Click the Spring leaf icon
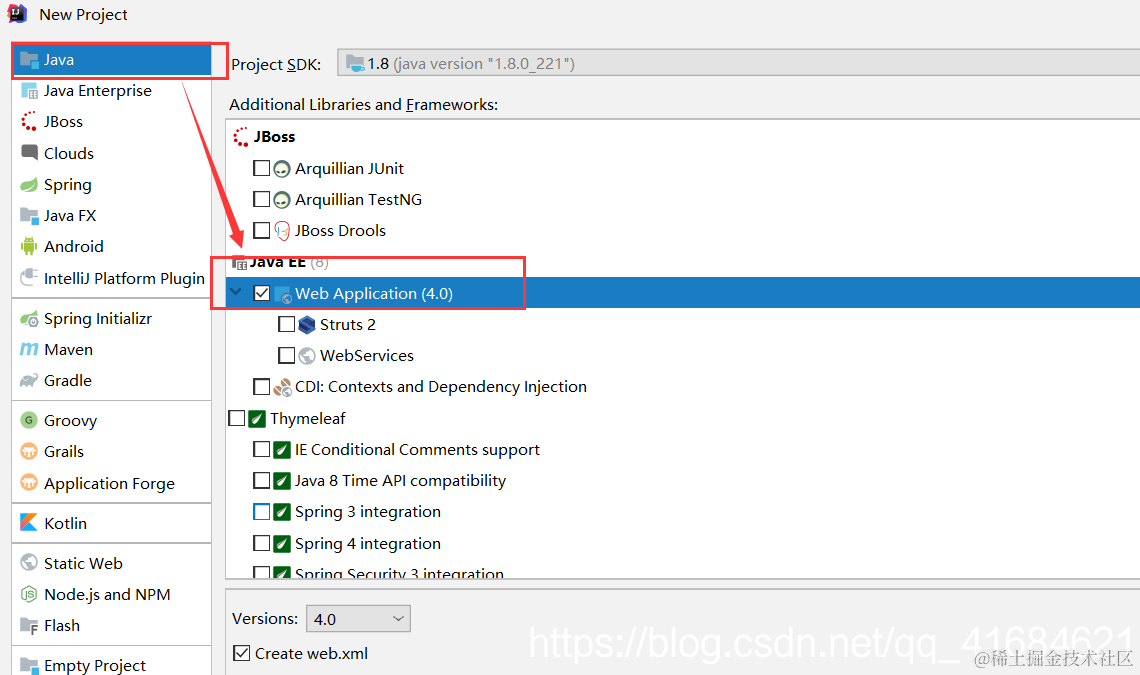The width and height of the screenshot is (1140, 675). pyautogui.click(x=29, y=185)
